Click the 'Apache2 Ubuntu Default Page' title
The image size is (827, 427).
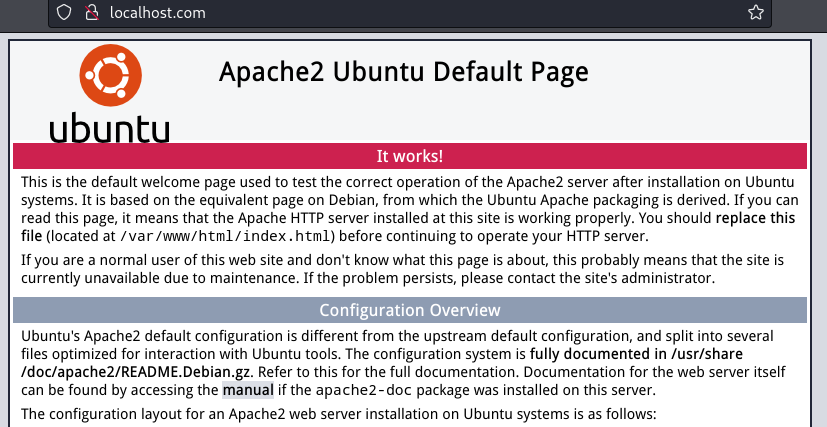coord(403,72)
